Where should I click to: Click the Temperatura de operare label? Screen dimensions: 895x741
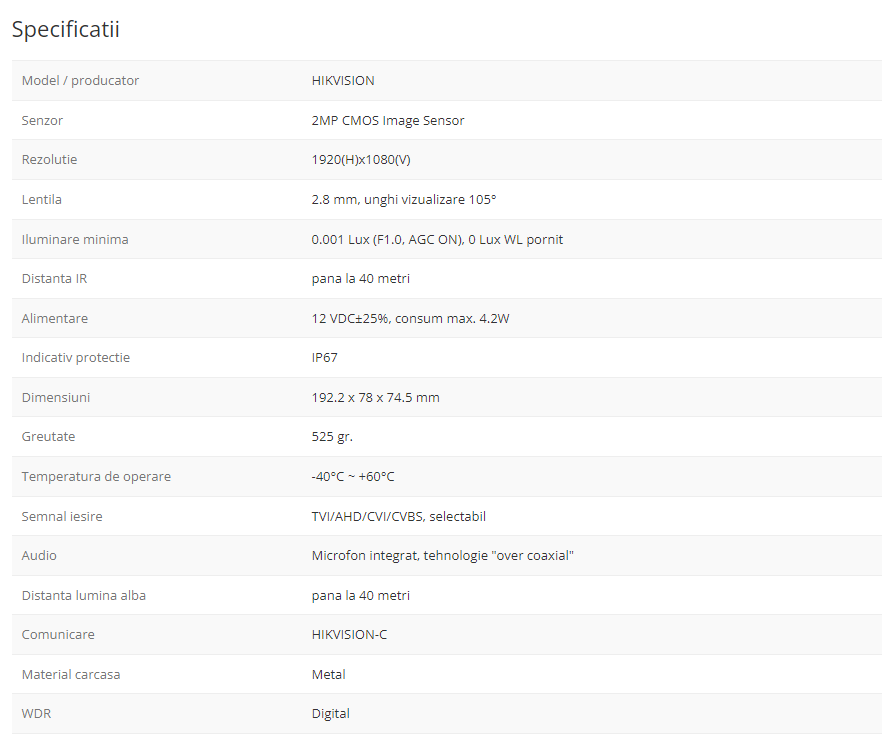[x=96, y=476]
